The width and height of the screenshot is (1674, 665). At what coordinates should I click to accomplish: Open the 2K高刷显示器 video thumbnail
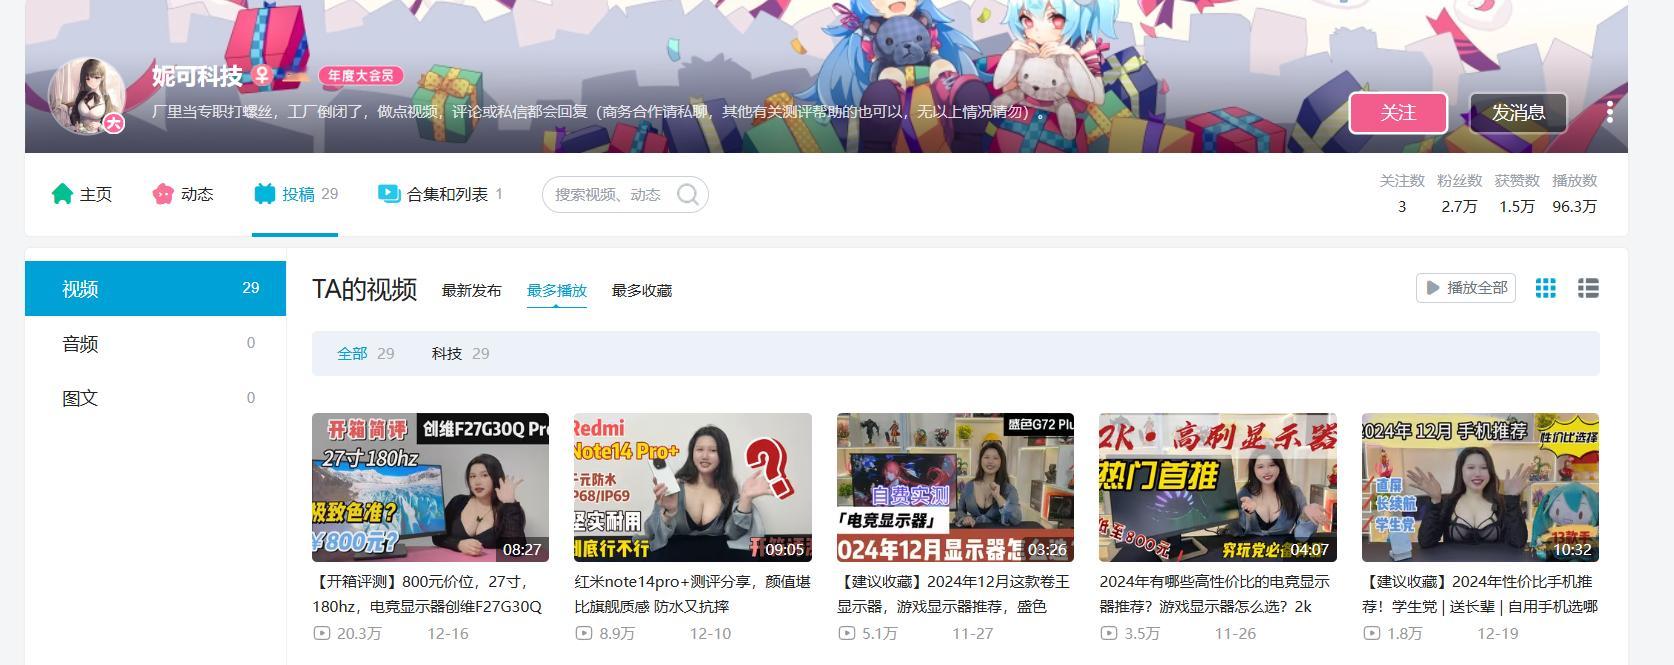[x=1218, y=487]
